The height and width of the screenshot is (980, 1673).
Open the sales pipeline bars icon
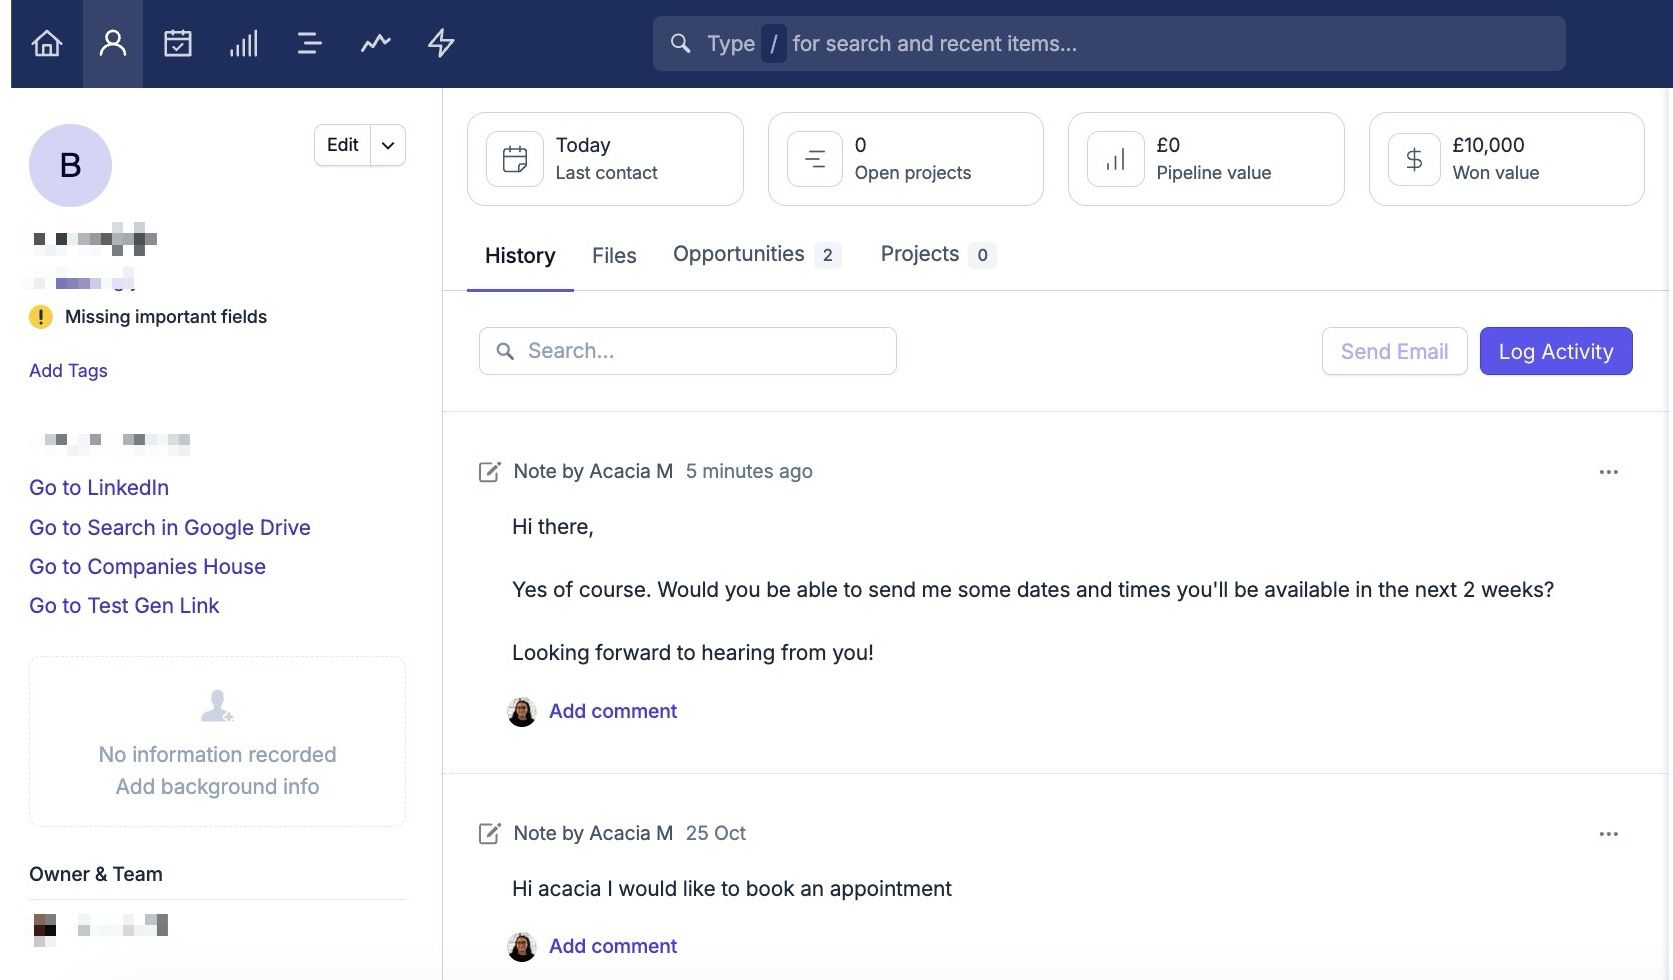click(243, 44)
